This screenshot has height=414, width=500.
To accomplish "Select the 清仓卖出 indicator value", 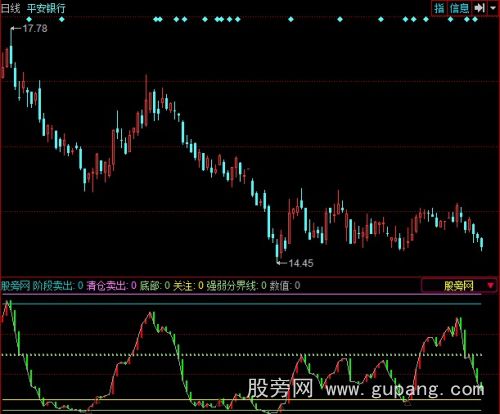I will tap(111, 286).
